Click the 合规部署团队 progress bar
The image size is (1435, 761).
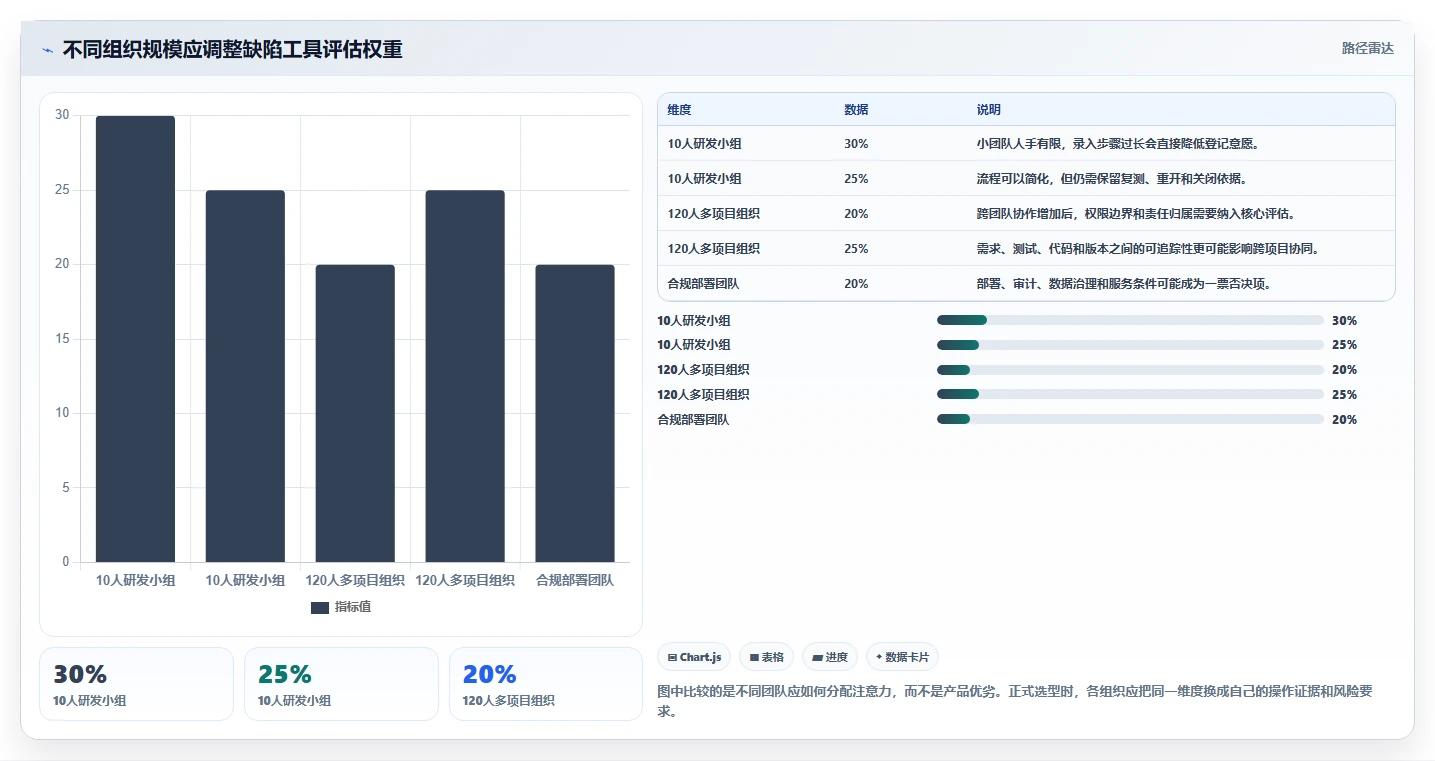pos(1130,419)
